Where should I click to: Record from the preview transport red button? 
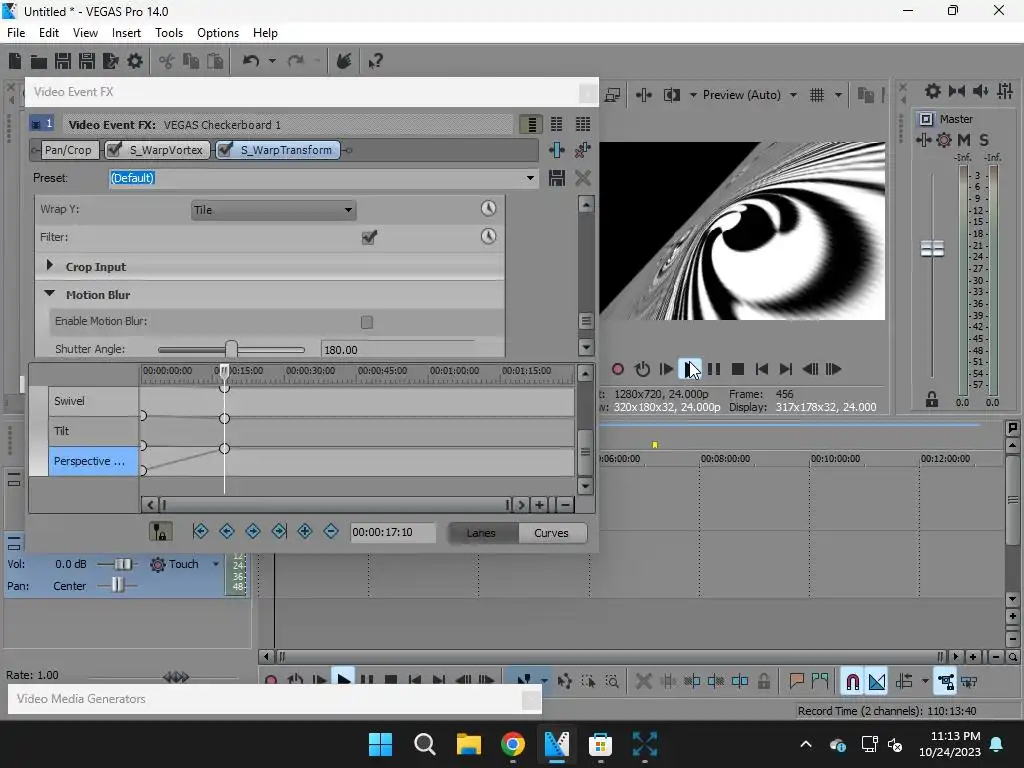point(618,369)
